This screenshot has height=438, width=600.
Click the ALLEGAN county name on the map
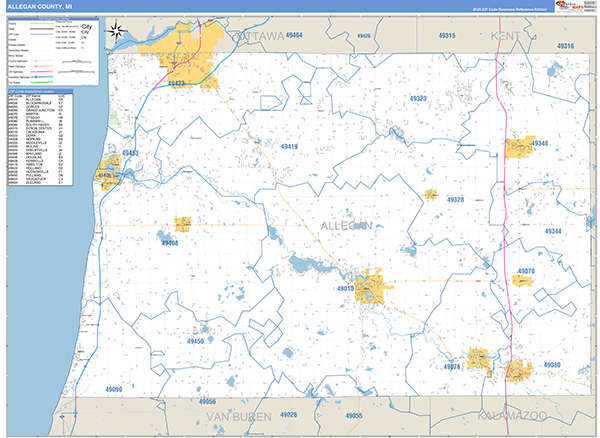(345, 227)
